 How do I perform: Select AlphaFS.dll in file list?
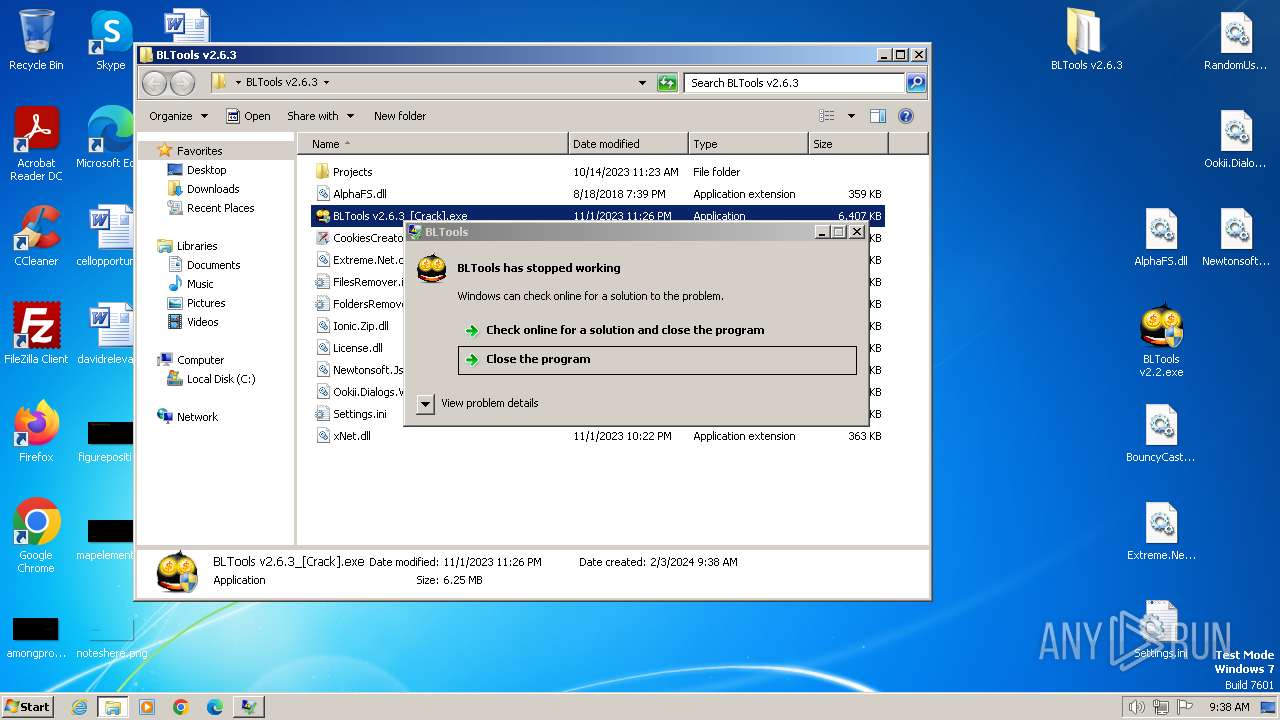pyautogui.click(x=598, y=194)
